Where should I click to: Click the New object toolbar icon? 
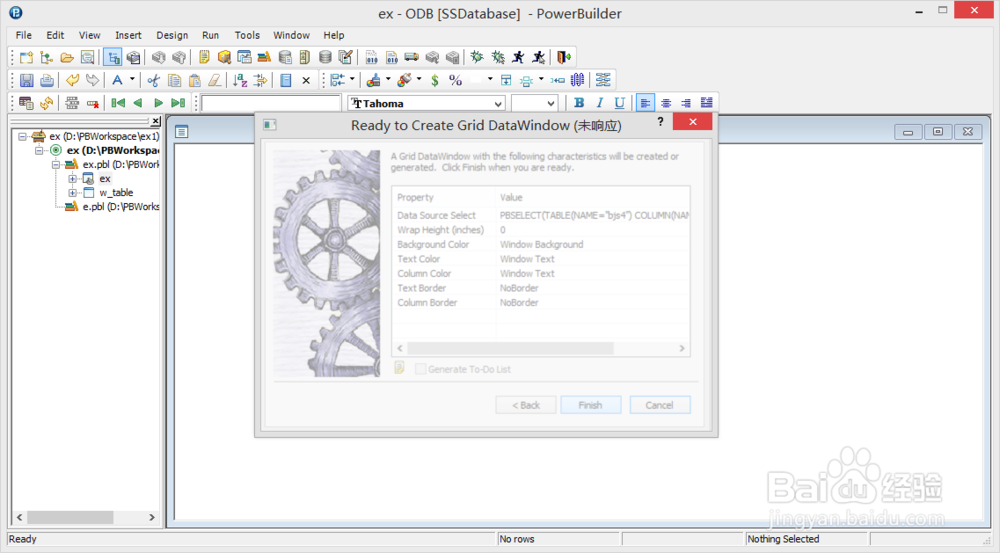pos(26,57)
